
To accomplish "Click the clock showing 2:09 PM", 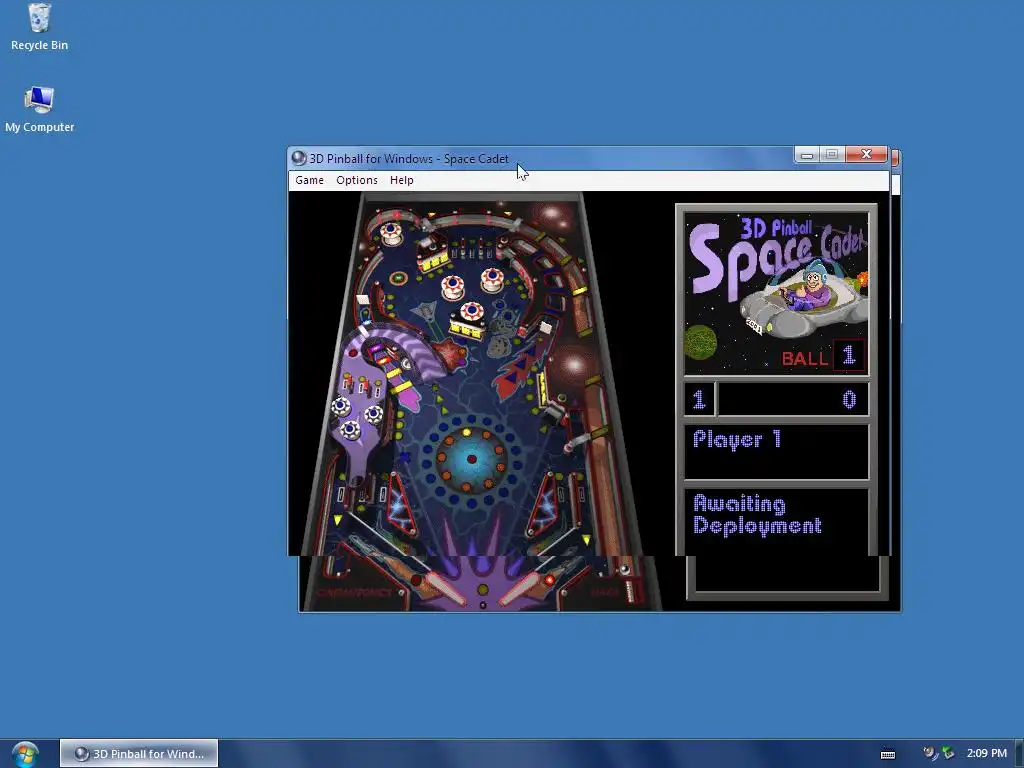I will [987, 753].
